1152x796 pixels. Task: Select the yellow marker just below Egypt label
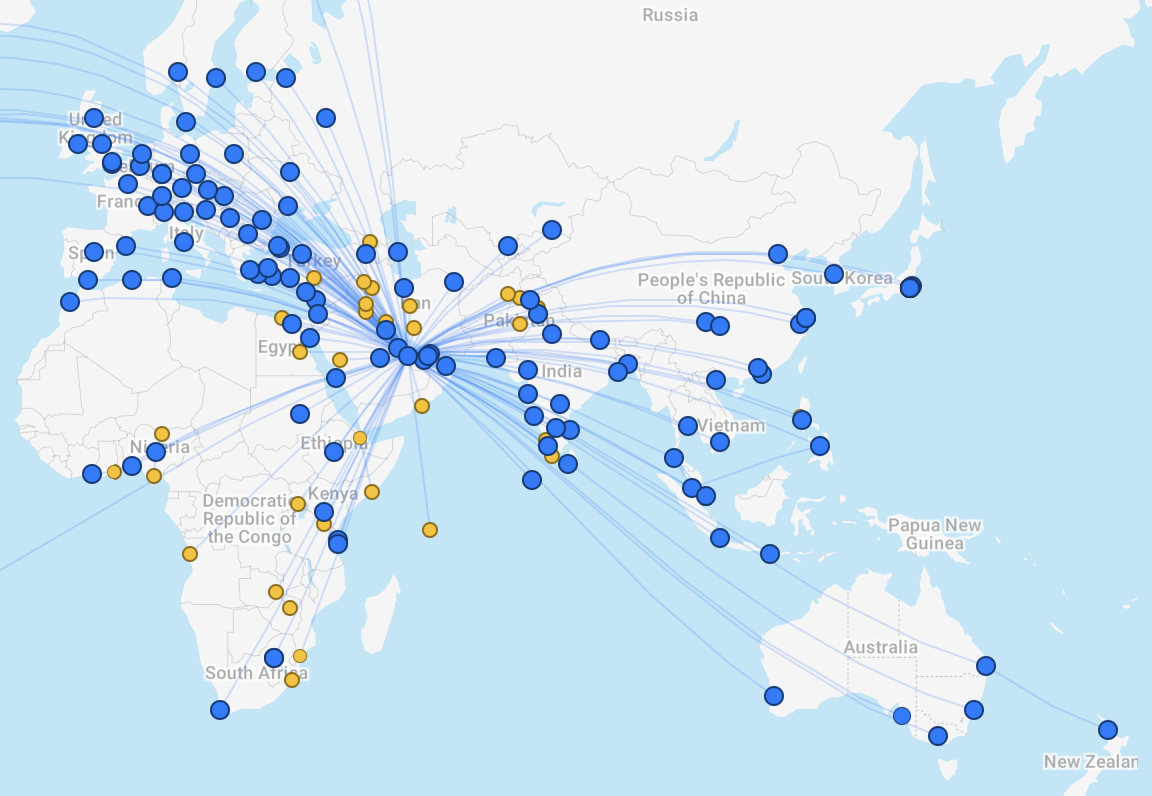pyautogui.click(x=300, y=352)
